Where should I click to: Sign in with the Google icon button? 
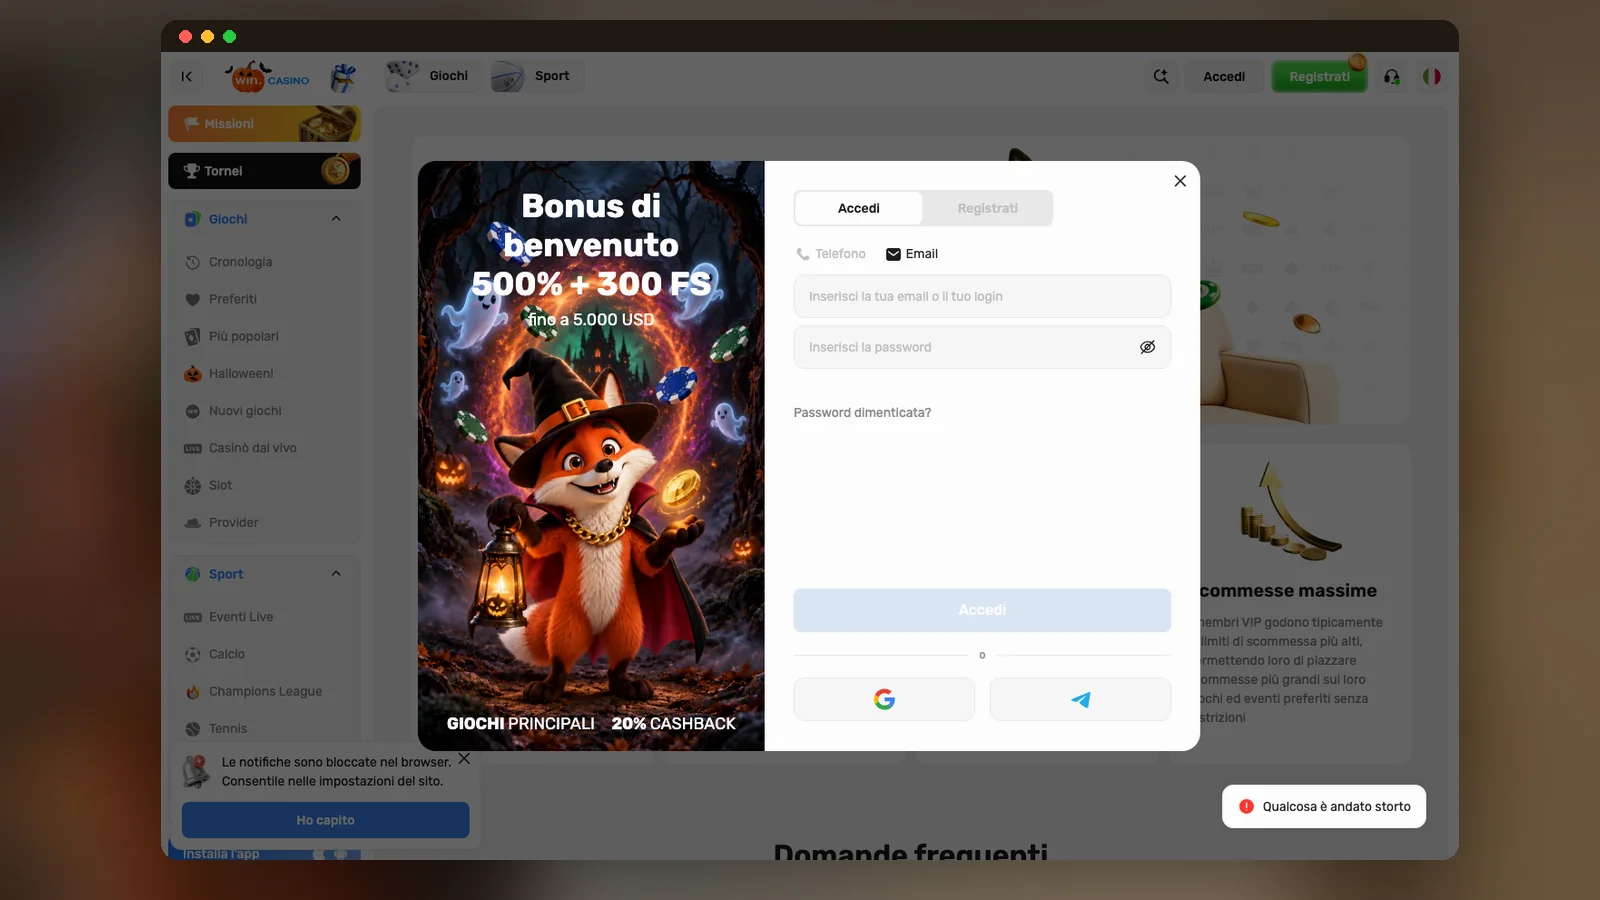884,699
